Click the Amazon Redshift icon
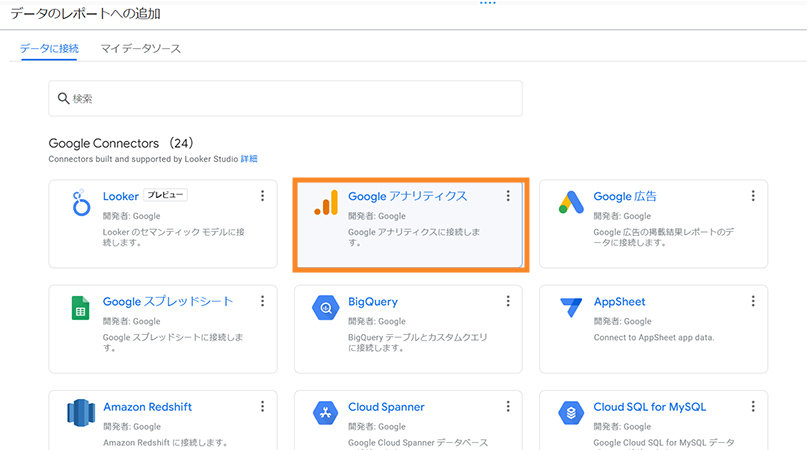This screenshot has width=810, height=450. (x=81, y=413)
